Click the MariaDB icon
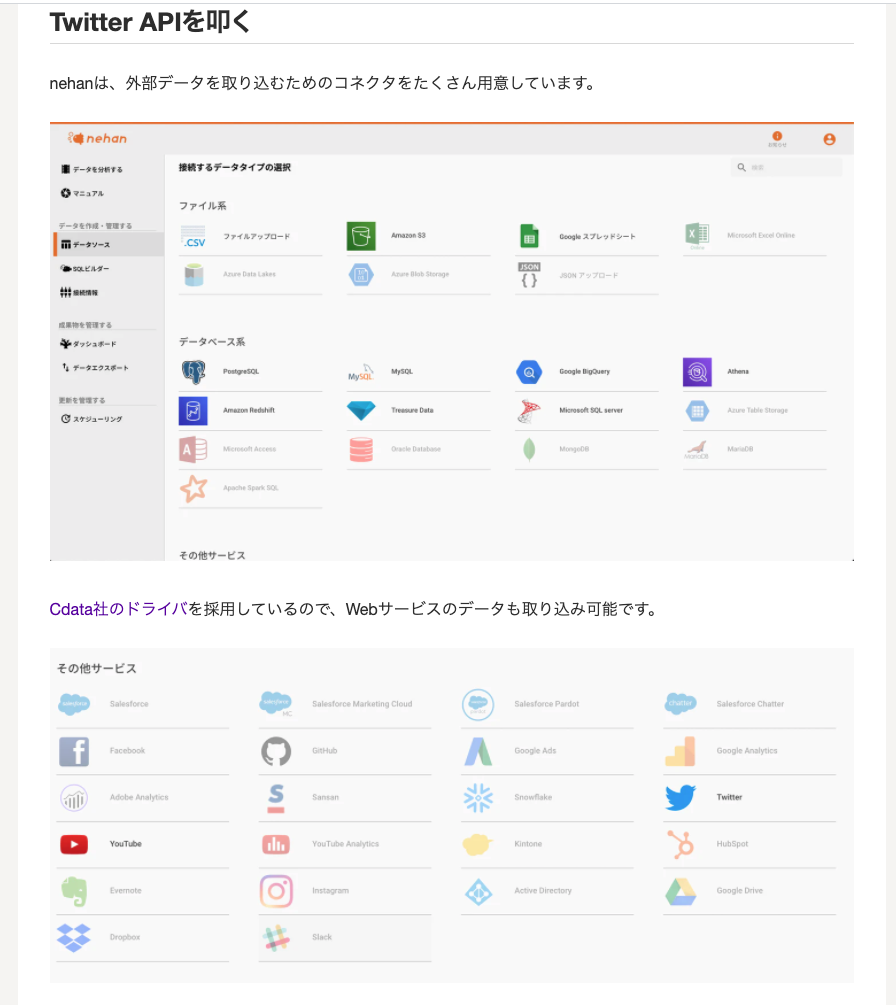This screenshot has width=896, height=1005. click(x=697, y=450)
